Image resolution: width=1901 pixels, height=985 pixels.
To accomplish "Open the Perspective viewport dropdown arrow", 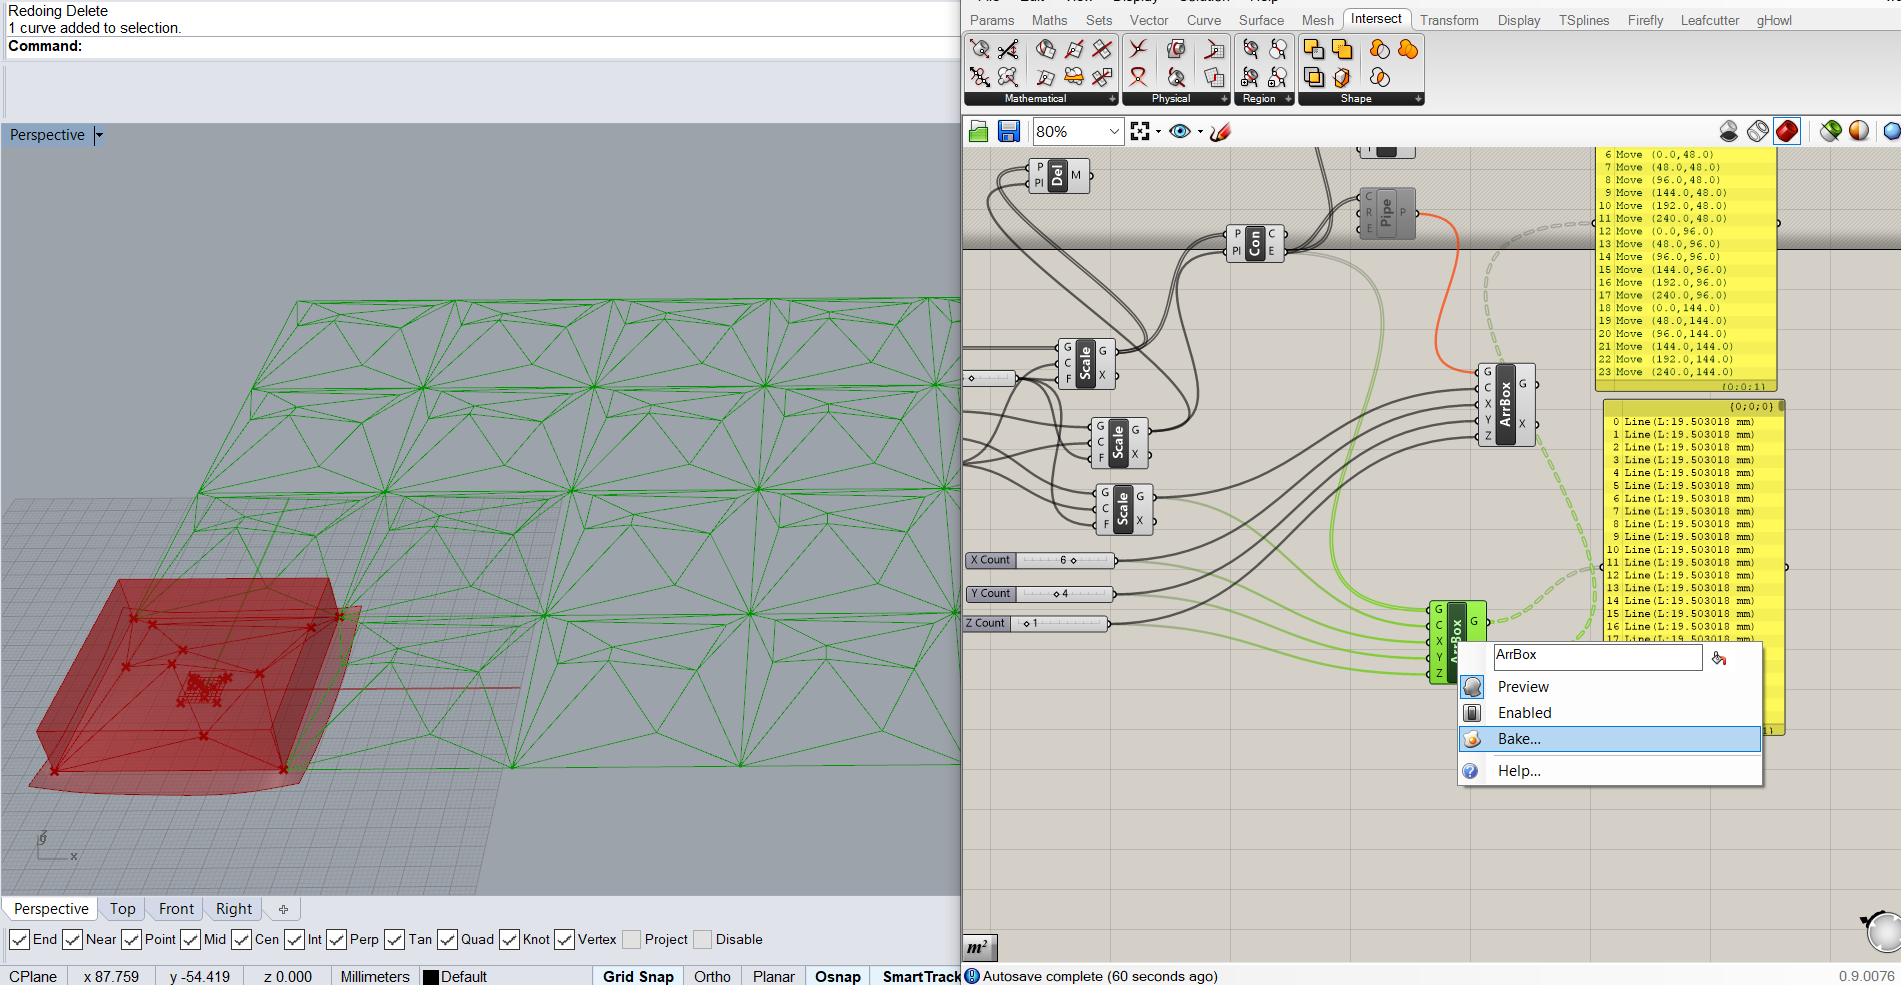I will 99,135.
